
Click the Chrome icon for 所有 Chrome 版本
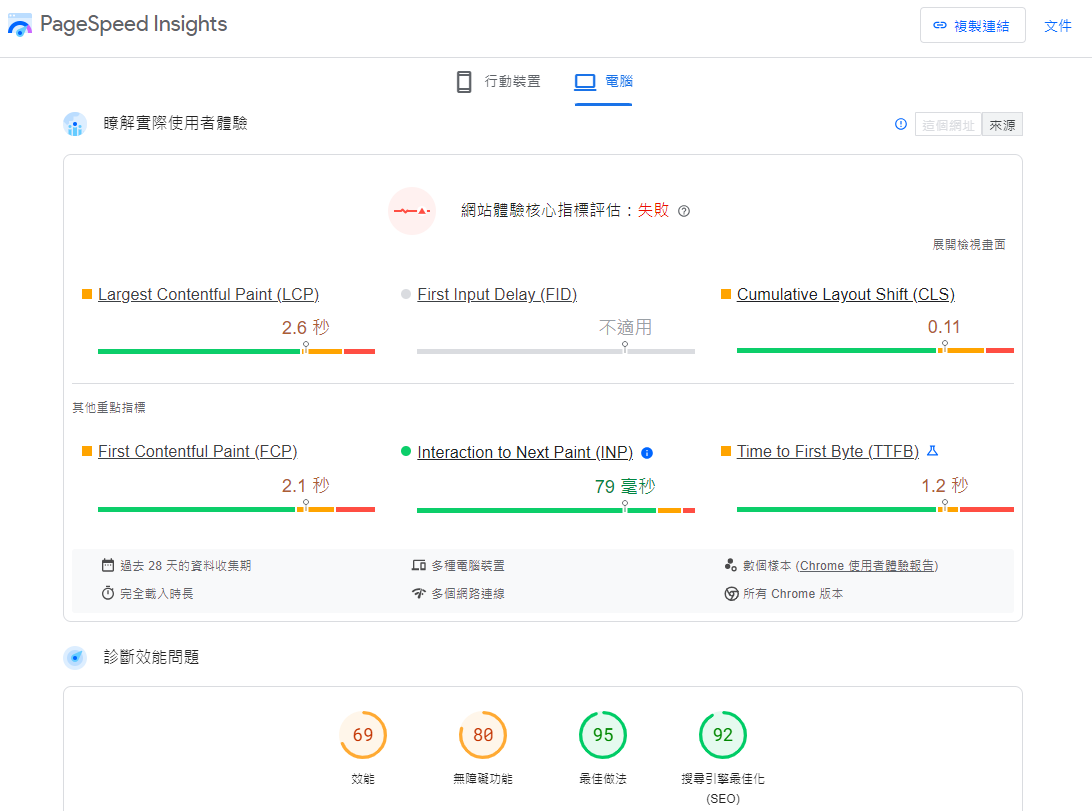click(x=731, y=594)
